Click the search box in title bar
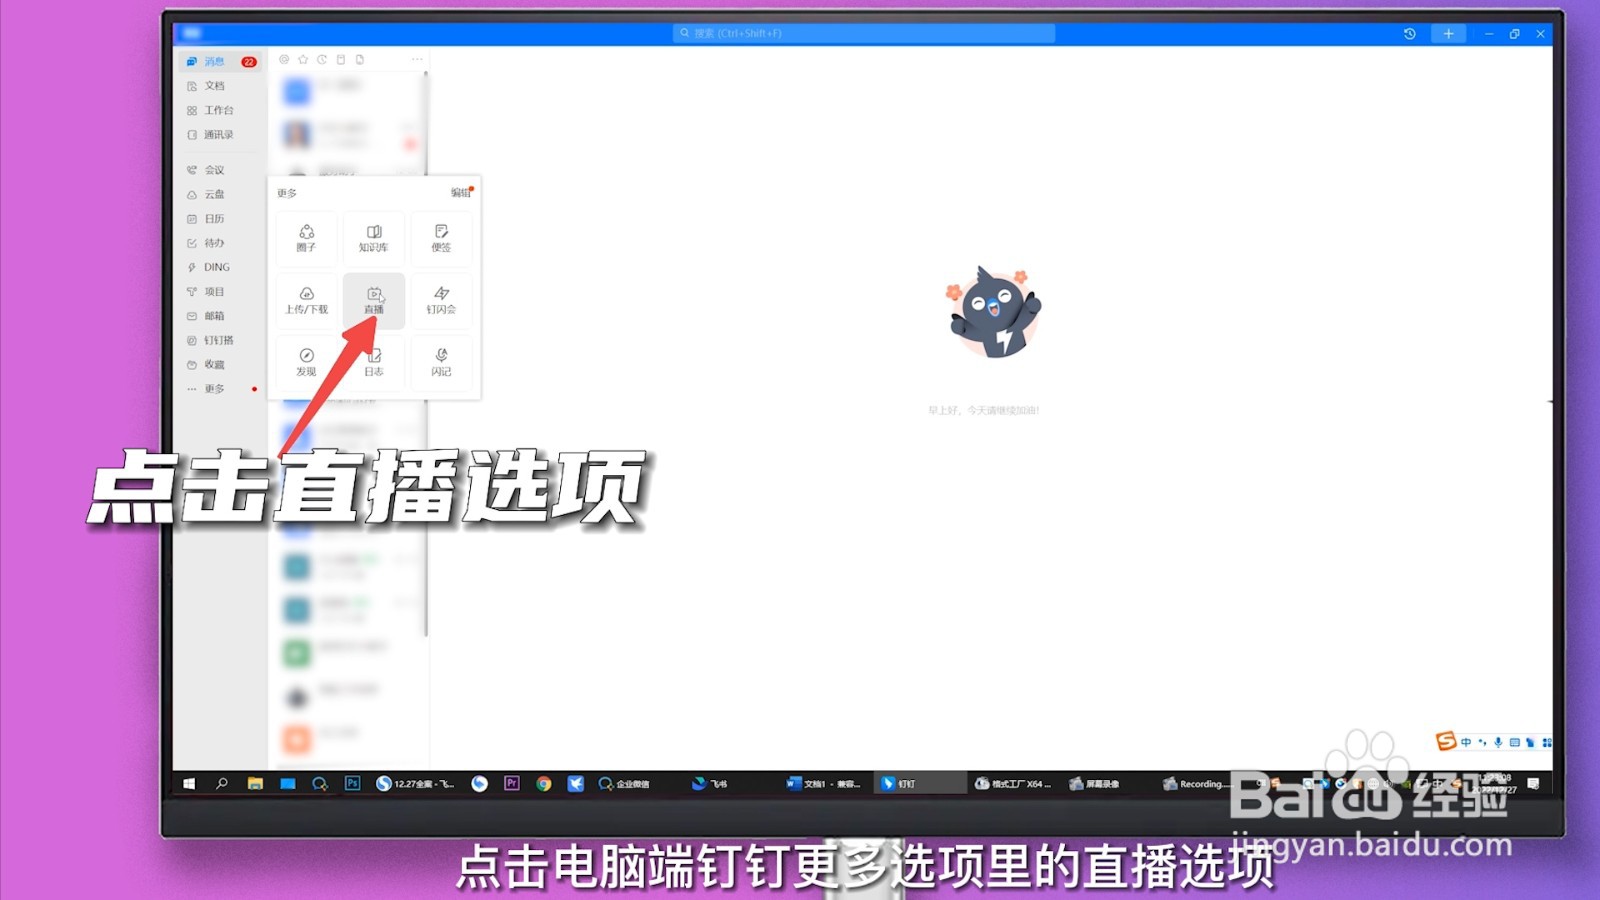 [864, 33]
